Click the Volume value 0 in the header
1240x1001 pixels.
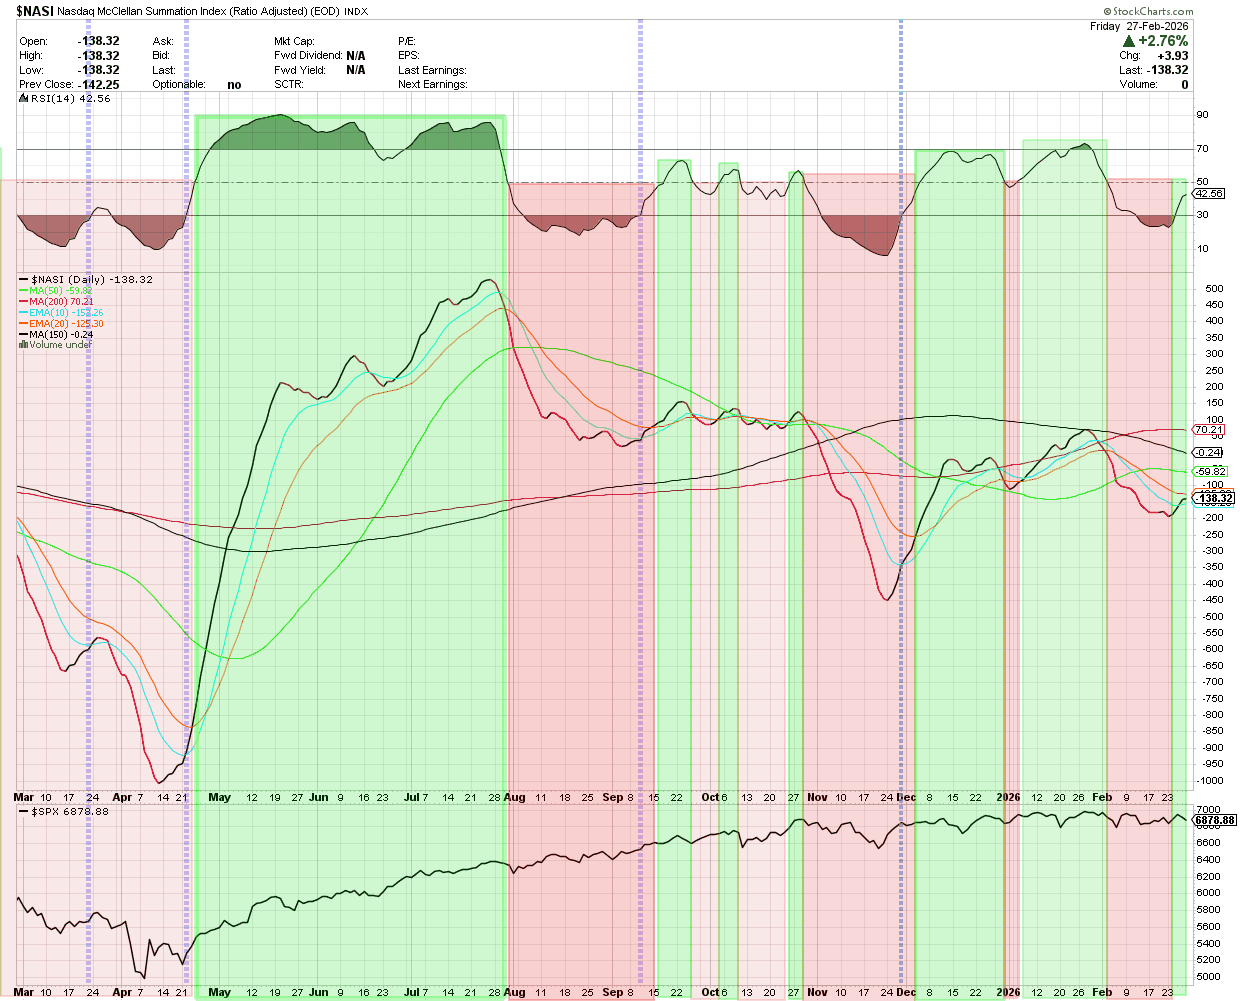1185,85
